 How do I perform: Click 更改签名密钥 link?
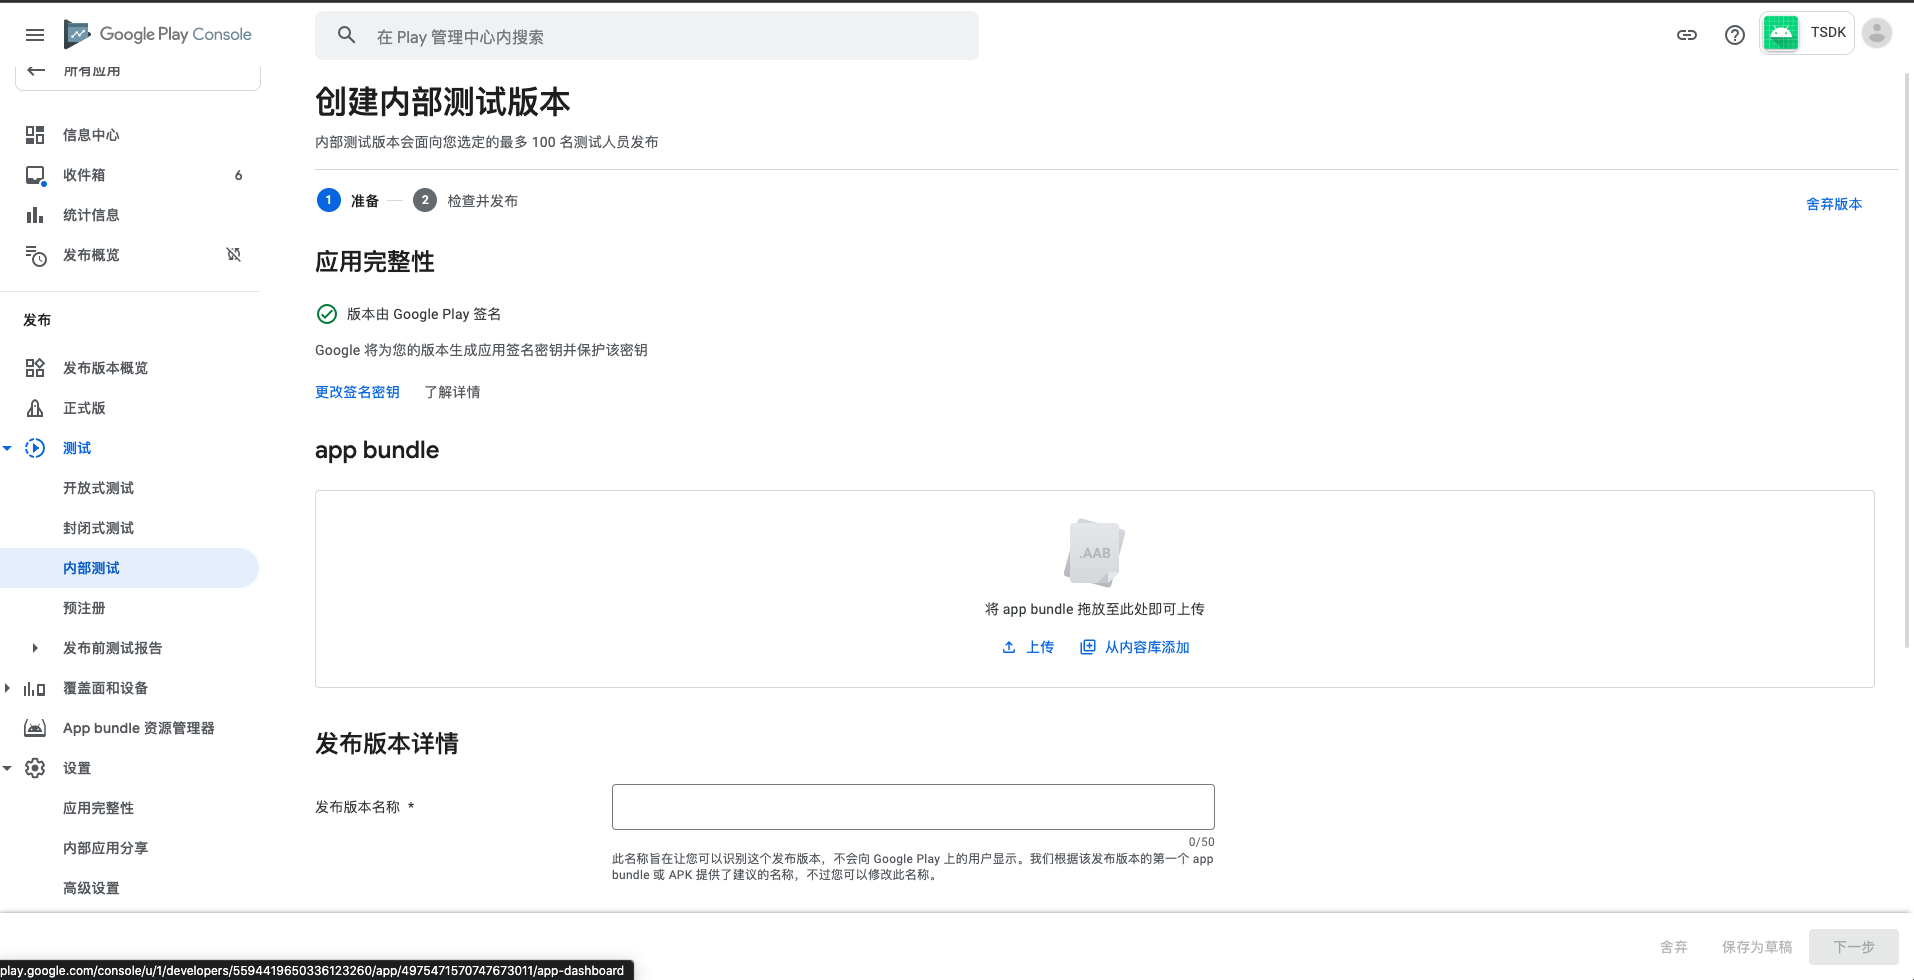pyautogui.click(x=357, y=392)
